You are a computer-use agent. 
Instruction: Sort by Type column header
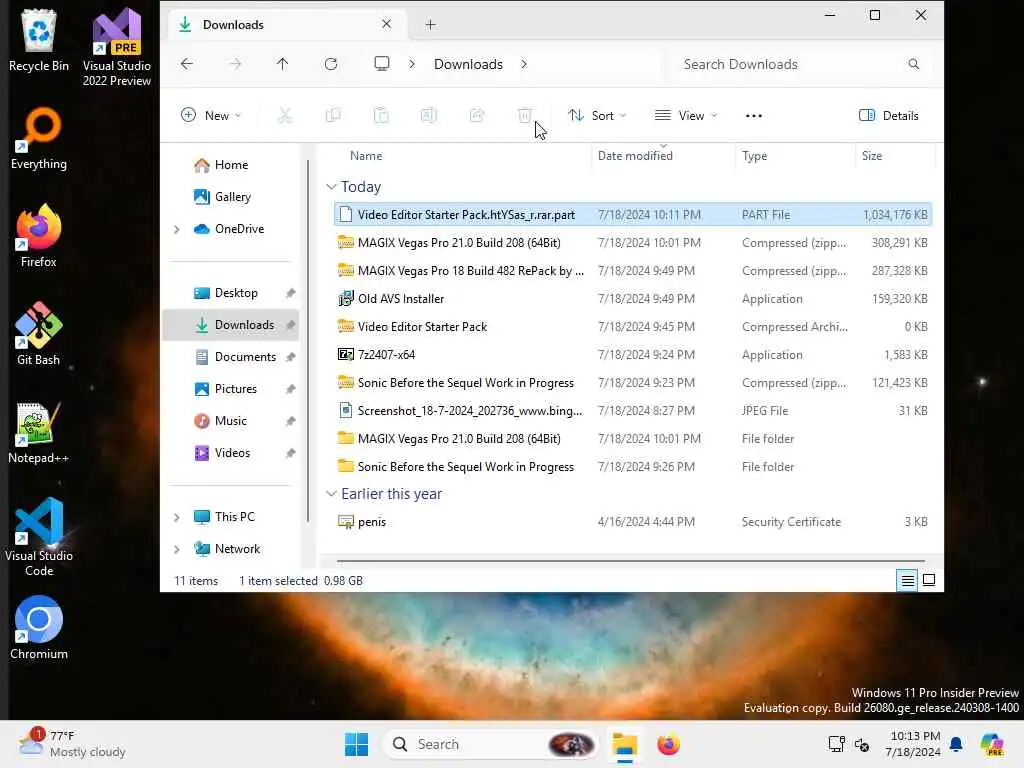pyautogui.click(x=795, y=156)
